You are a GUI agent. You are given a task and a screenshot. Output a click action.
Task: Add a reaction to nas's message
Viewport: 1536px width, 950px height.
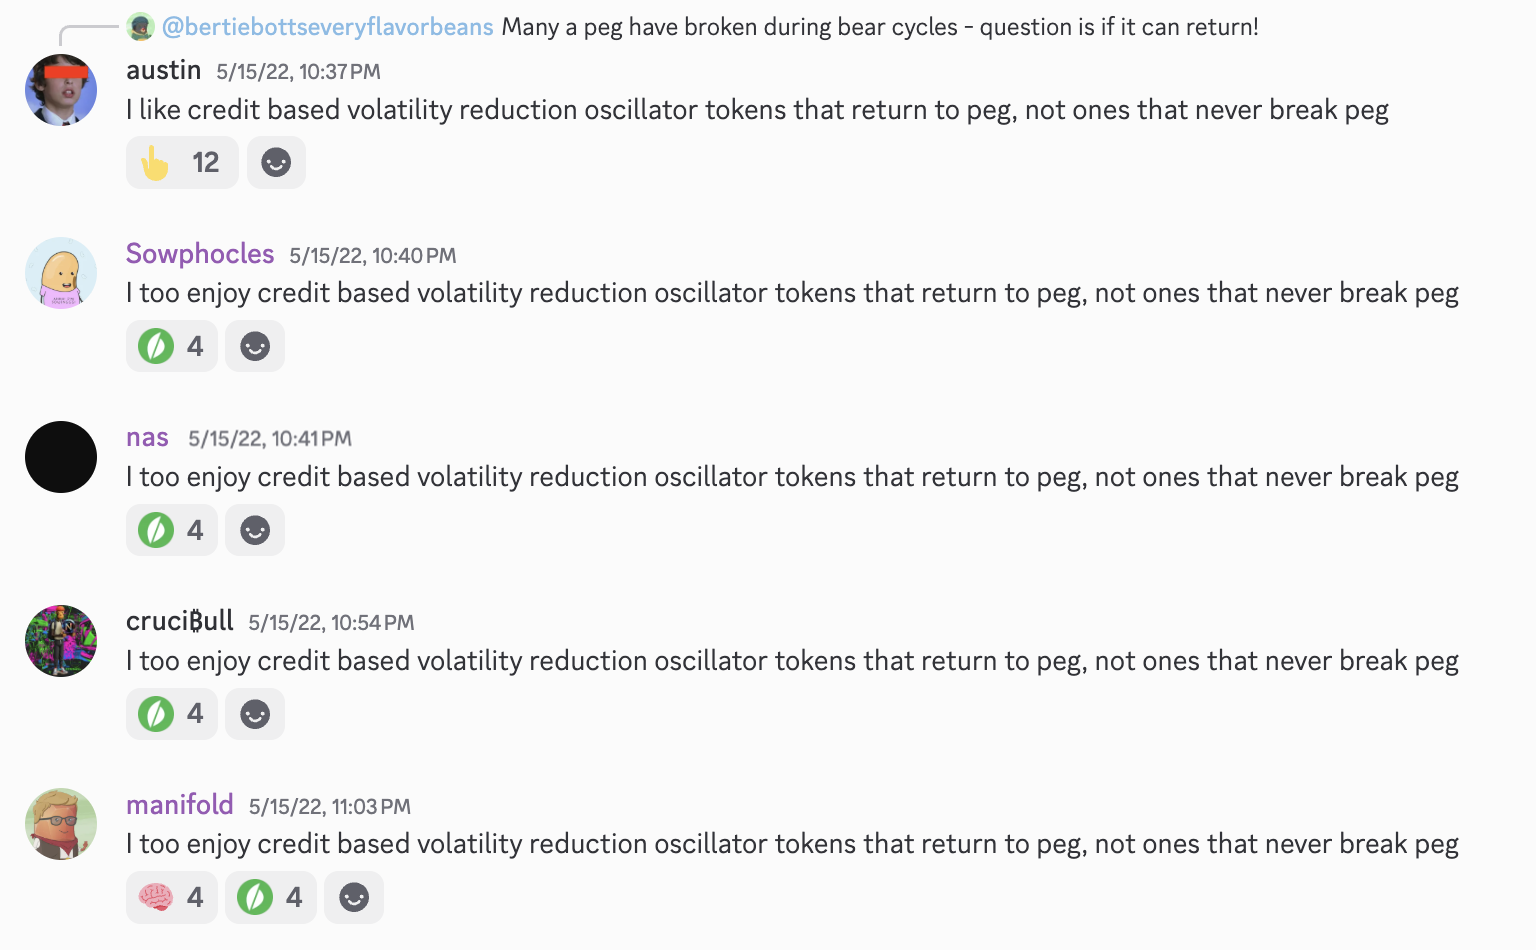[x=255, y=530]
